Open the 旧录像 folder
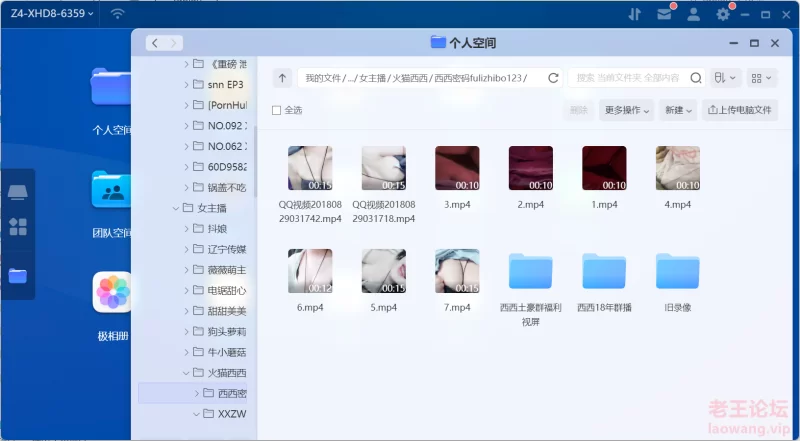Image resolution: width=800 pixels, height=441 pixels. [x=677, y=283]
